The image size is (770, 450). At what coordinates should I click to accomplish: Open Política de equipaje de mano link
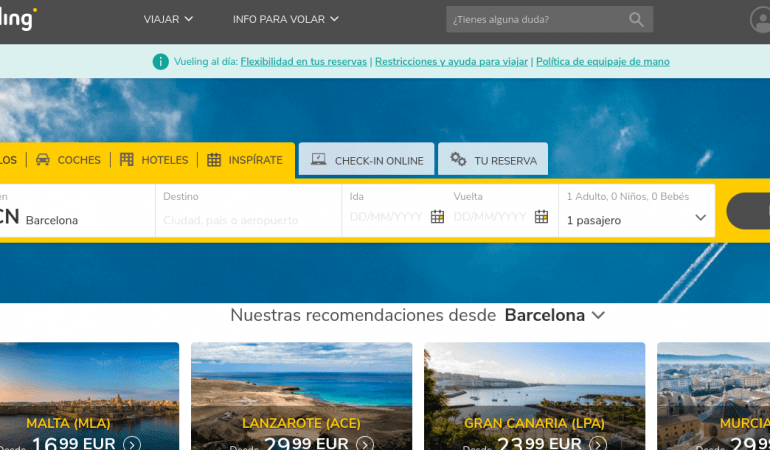[x=603, y=62]
